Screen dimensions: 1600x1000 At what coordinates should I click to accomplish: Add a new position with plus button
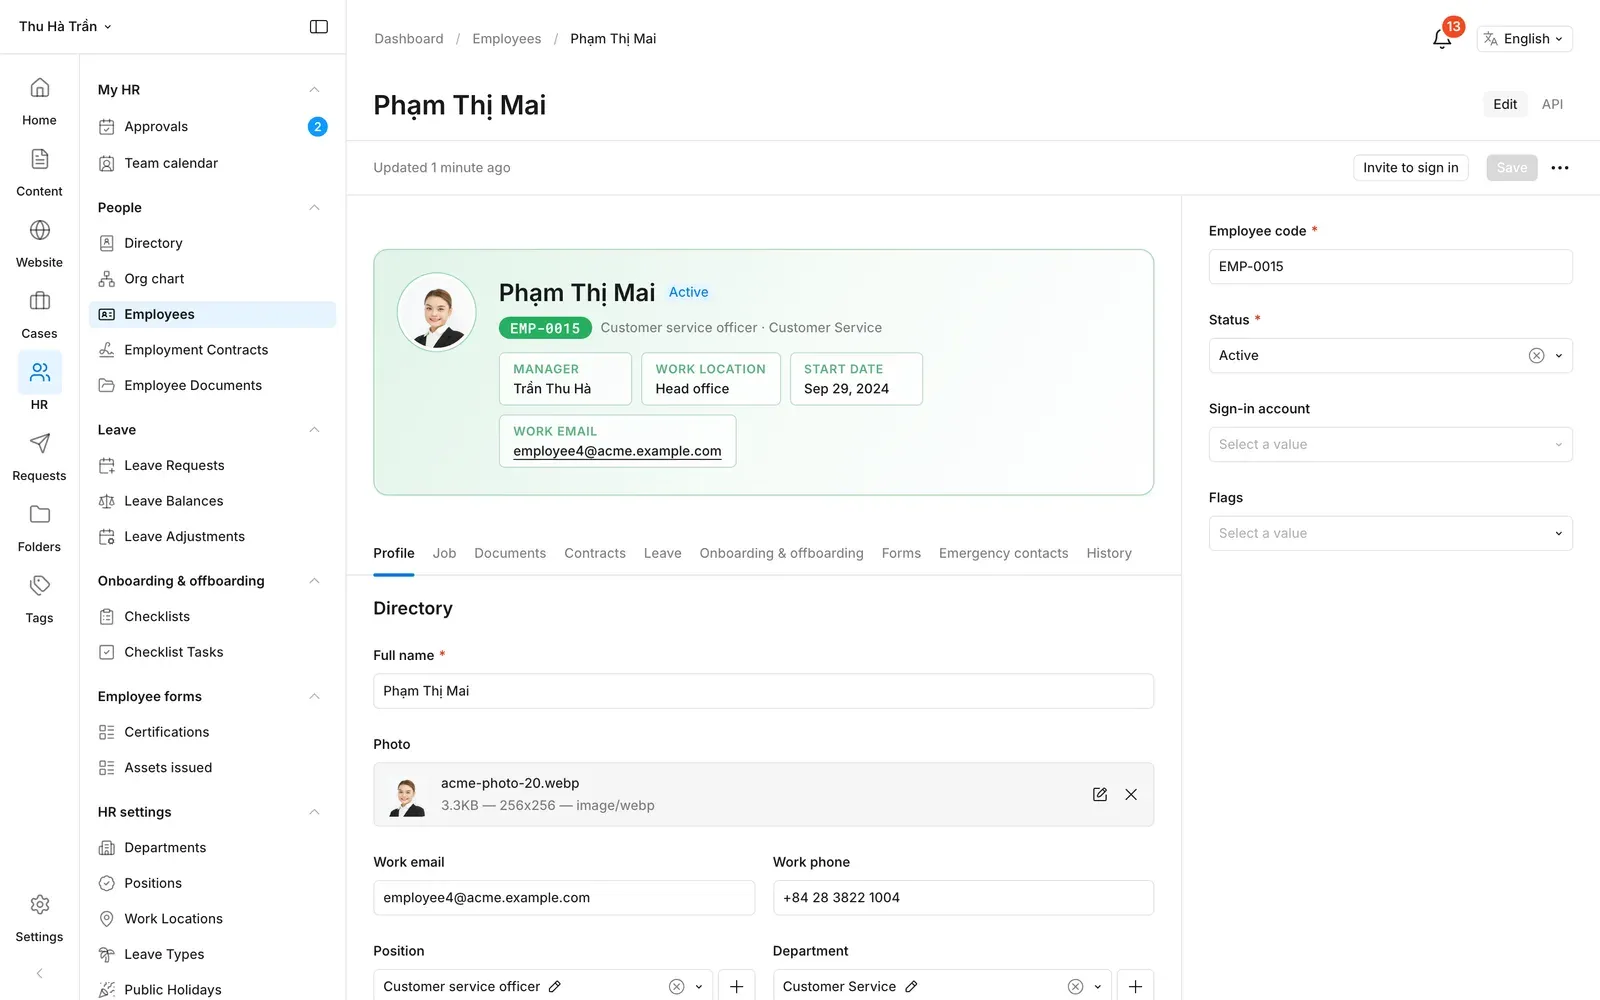(736, 987)
